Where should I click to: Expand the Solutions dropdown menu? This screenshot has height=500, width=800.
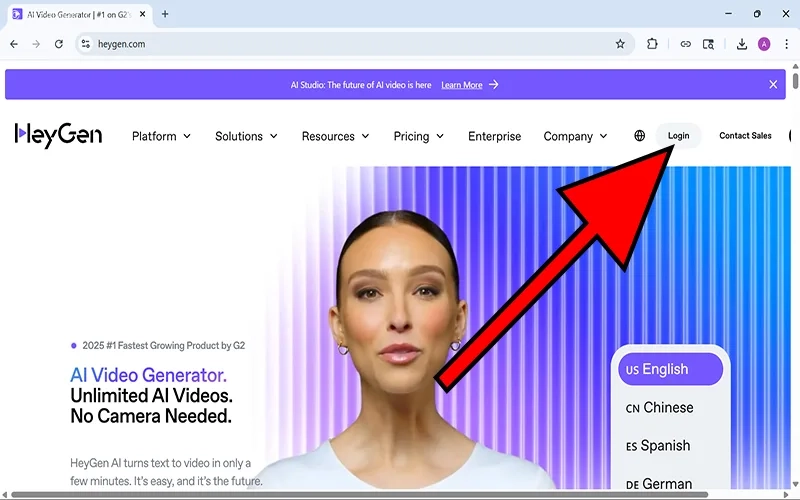click(x=246, y=136)
